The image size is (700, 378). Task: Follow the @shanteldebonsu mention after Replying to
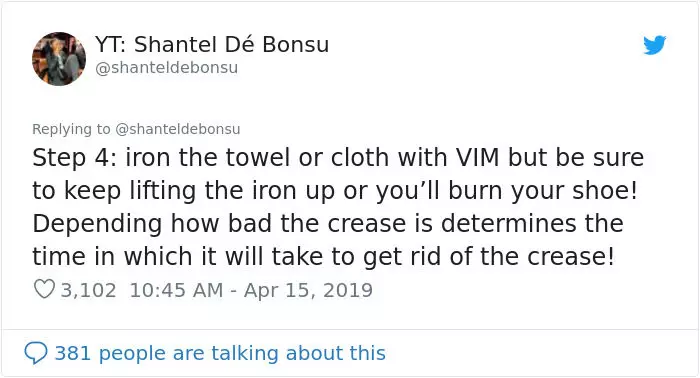(x=178, y=129)
